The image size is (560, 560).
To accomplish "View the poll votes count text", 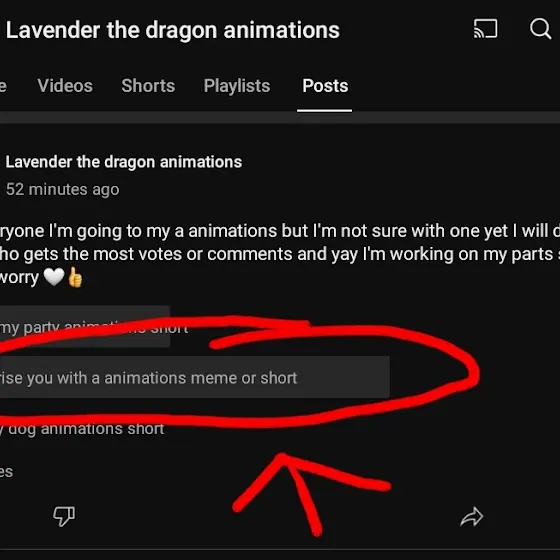I will 6,471.
